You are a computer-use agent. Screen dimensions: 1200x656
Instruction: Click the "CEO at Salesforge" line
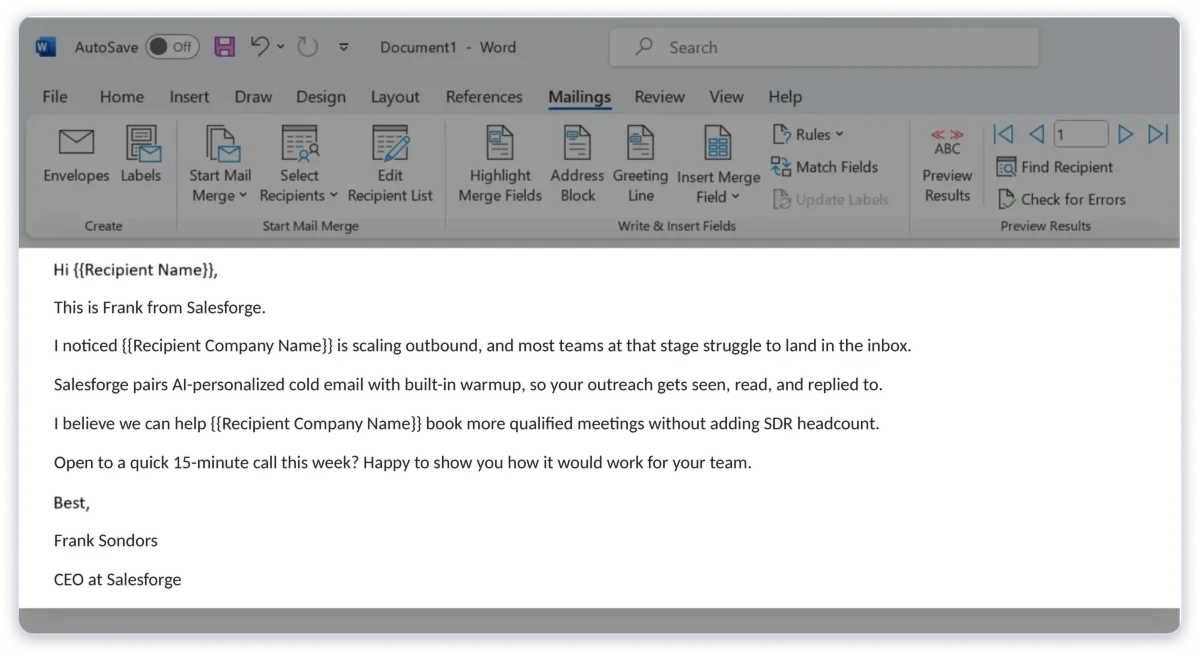click(x=117, y=579)
